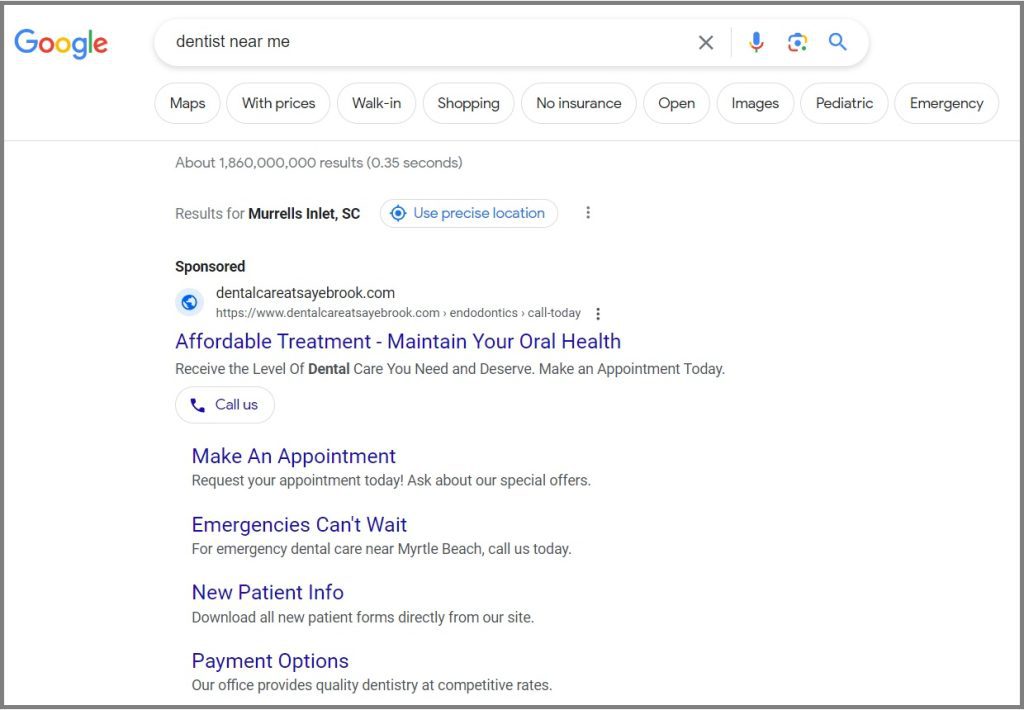Click the 'About 1,860,000,000 results' text
The width and height of the screenshot is (1024, 710).
tap(319, 163)
